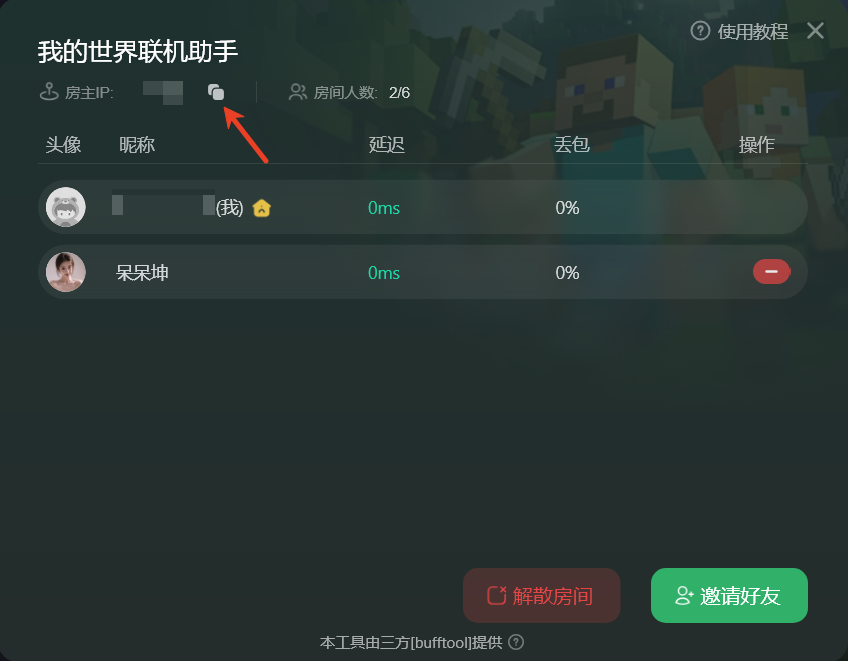Click the 房间人数 people icon
849x661 pixels.
pyautogui.click(x=298, y=92)
